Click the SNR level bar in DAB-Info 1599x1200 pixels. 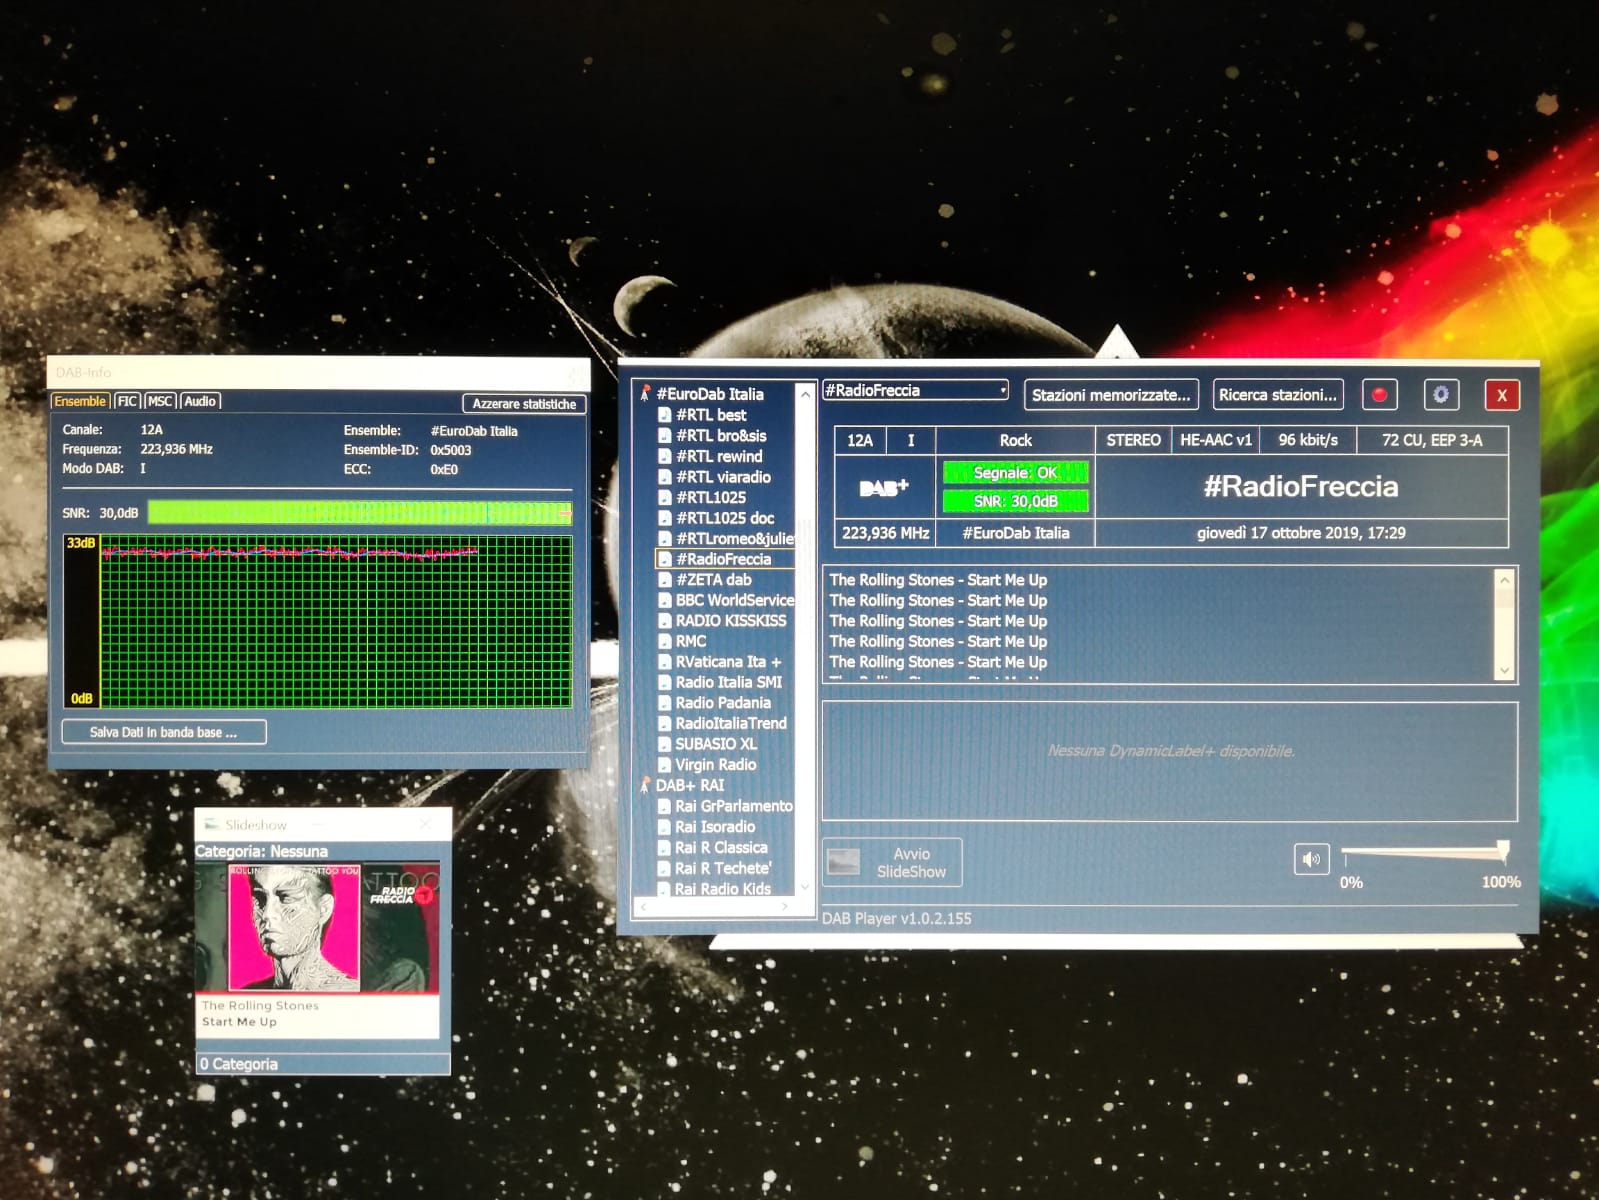(x=360, y=513)
